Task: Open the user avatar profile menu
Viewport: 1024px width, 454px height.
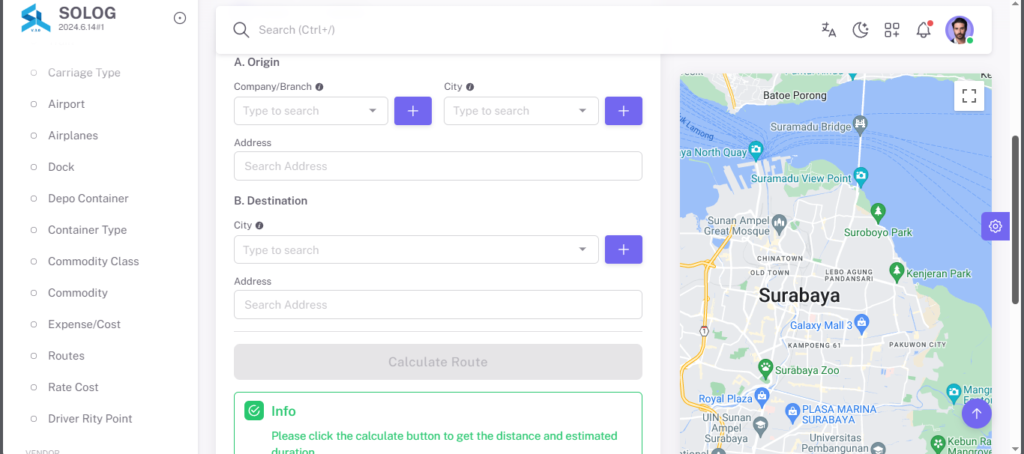Action: 959,30
